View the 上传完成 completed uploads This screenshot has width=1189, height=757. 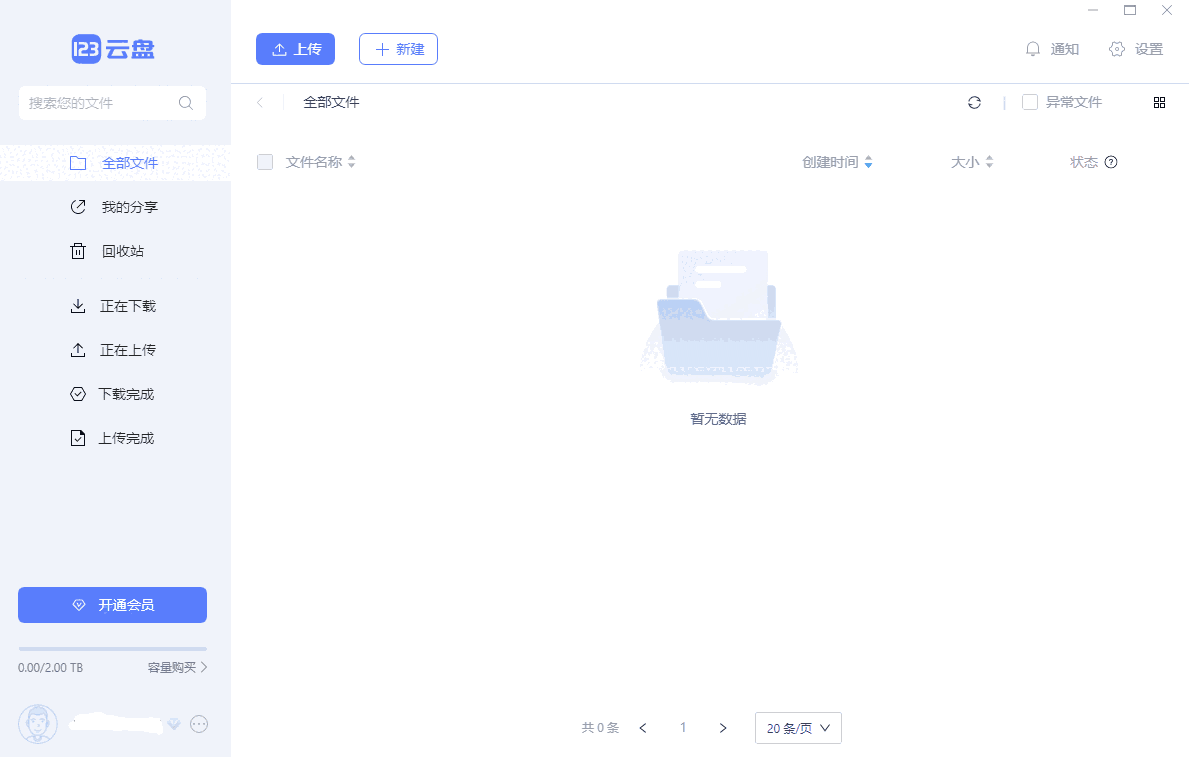pyautogui.click(x=124, y=438)
